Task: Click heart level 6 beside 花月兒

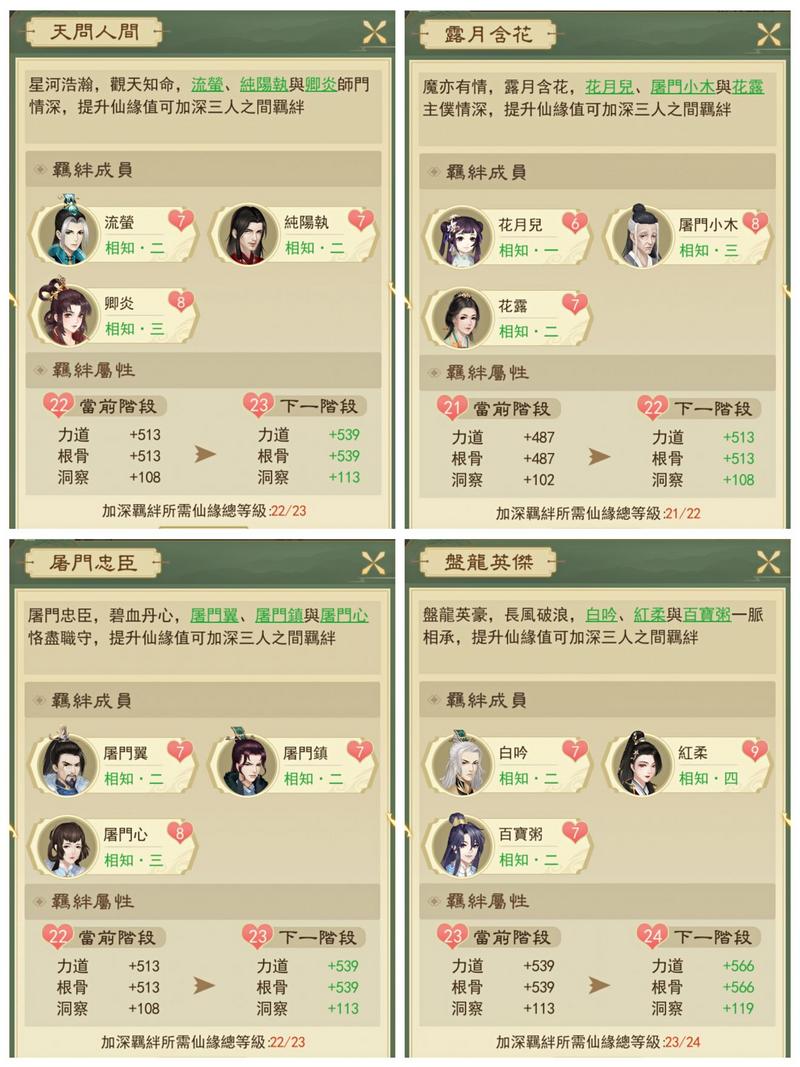Action: (x=576, y=223)
